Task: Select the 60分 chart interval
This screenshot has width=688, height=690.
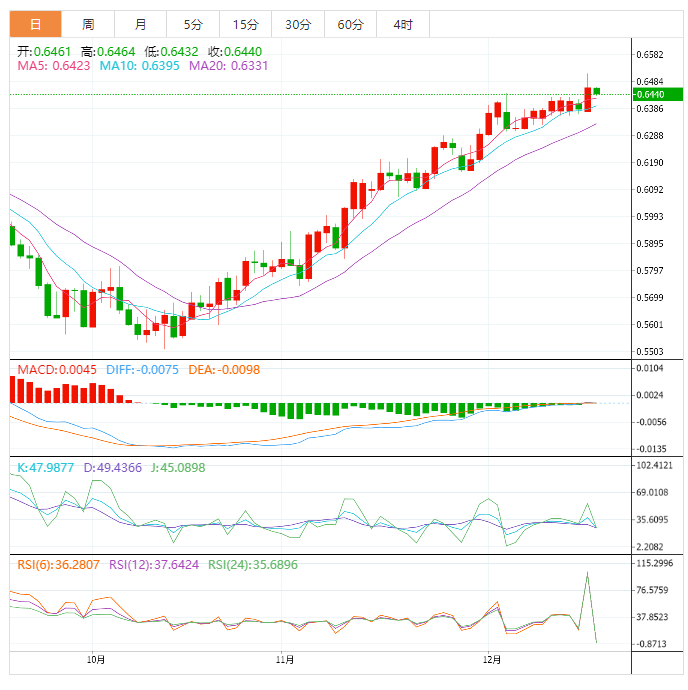Action: click(350, 24)
